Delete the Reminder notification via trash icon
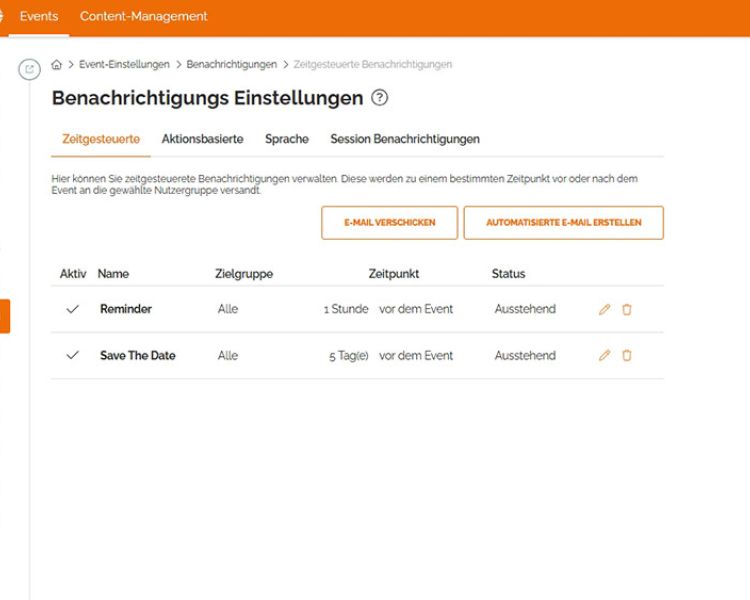 click(627, 310)
